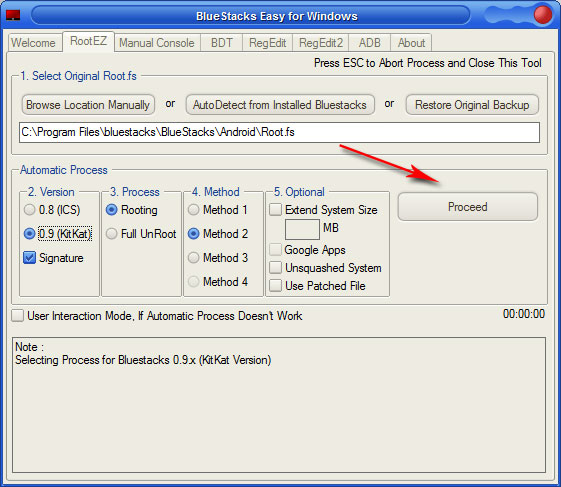Click the Proceed button
Viewport: 561px width, 487px height.
(x=468, y=207)
